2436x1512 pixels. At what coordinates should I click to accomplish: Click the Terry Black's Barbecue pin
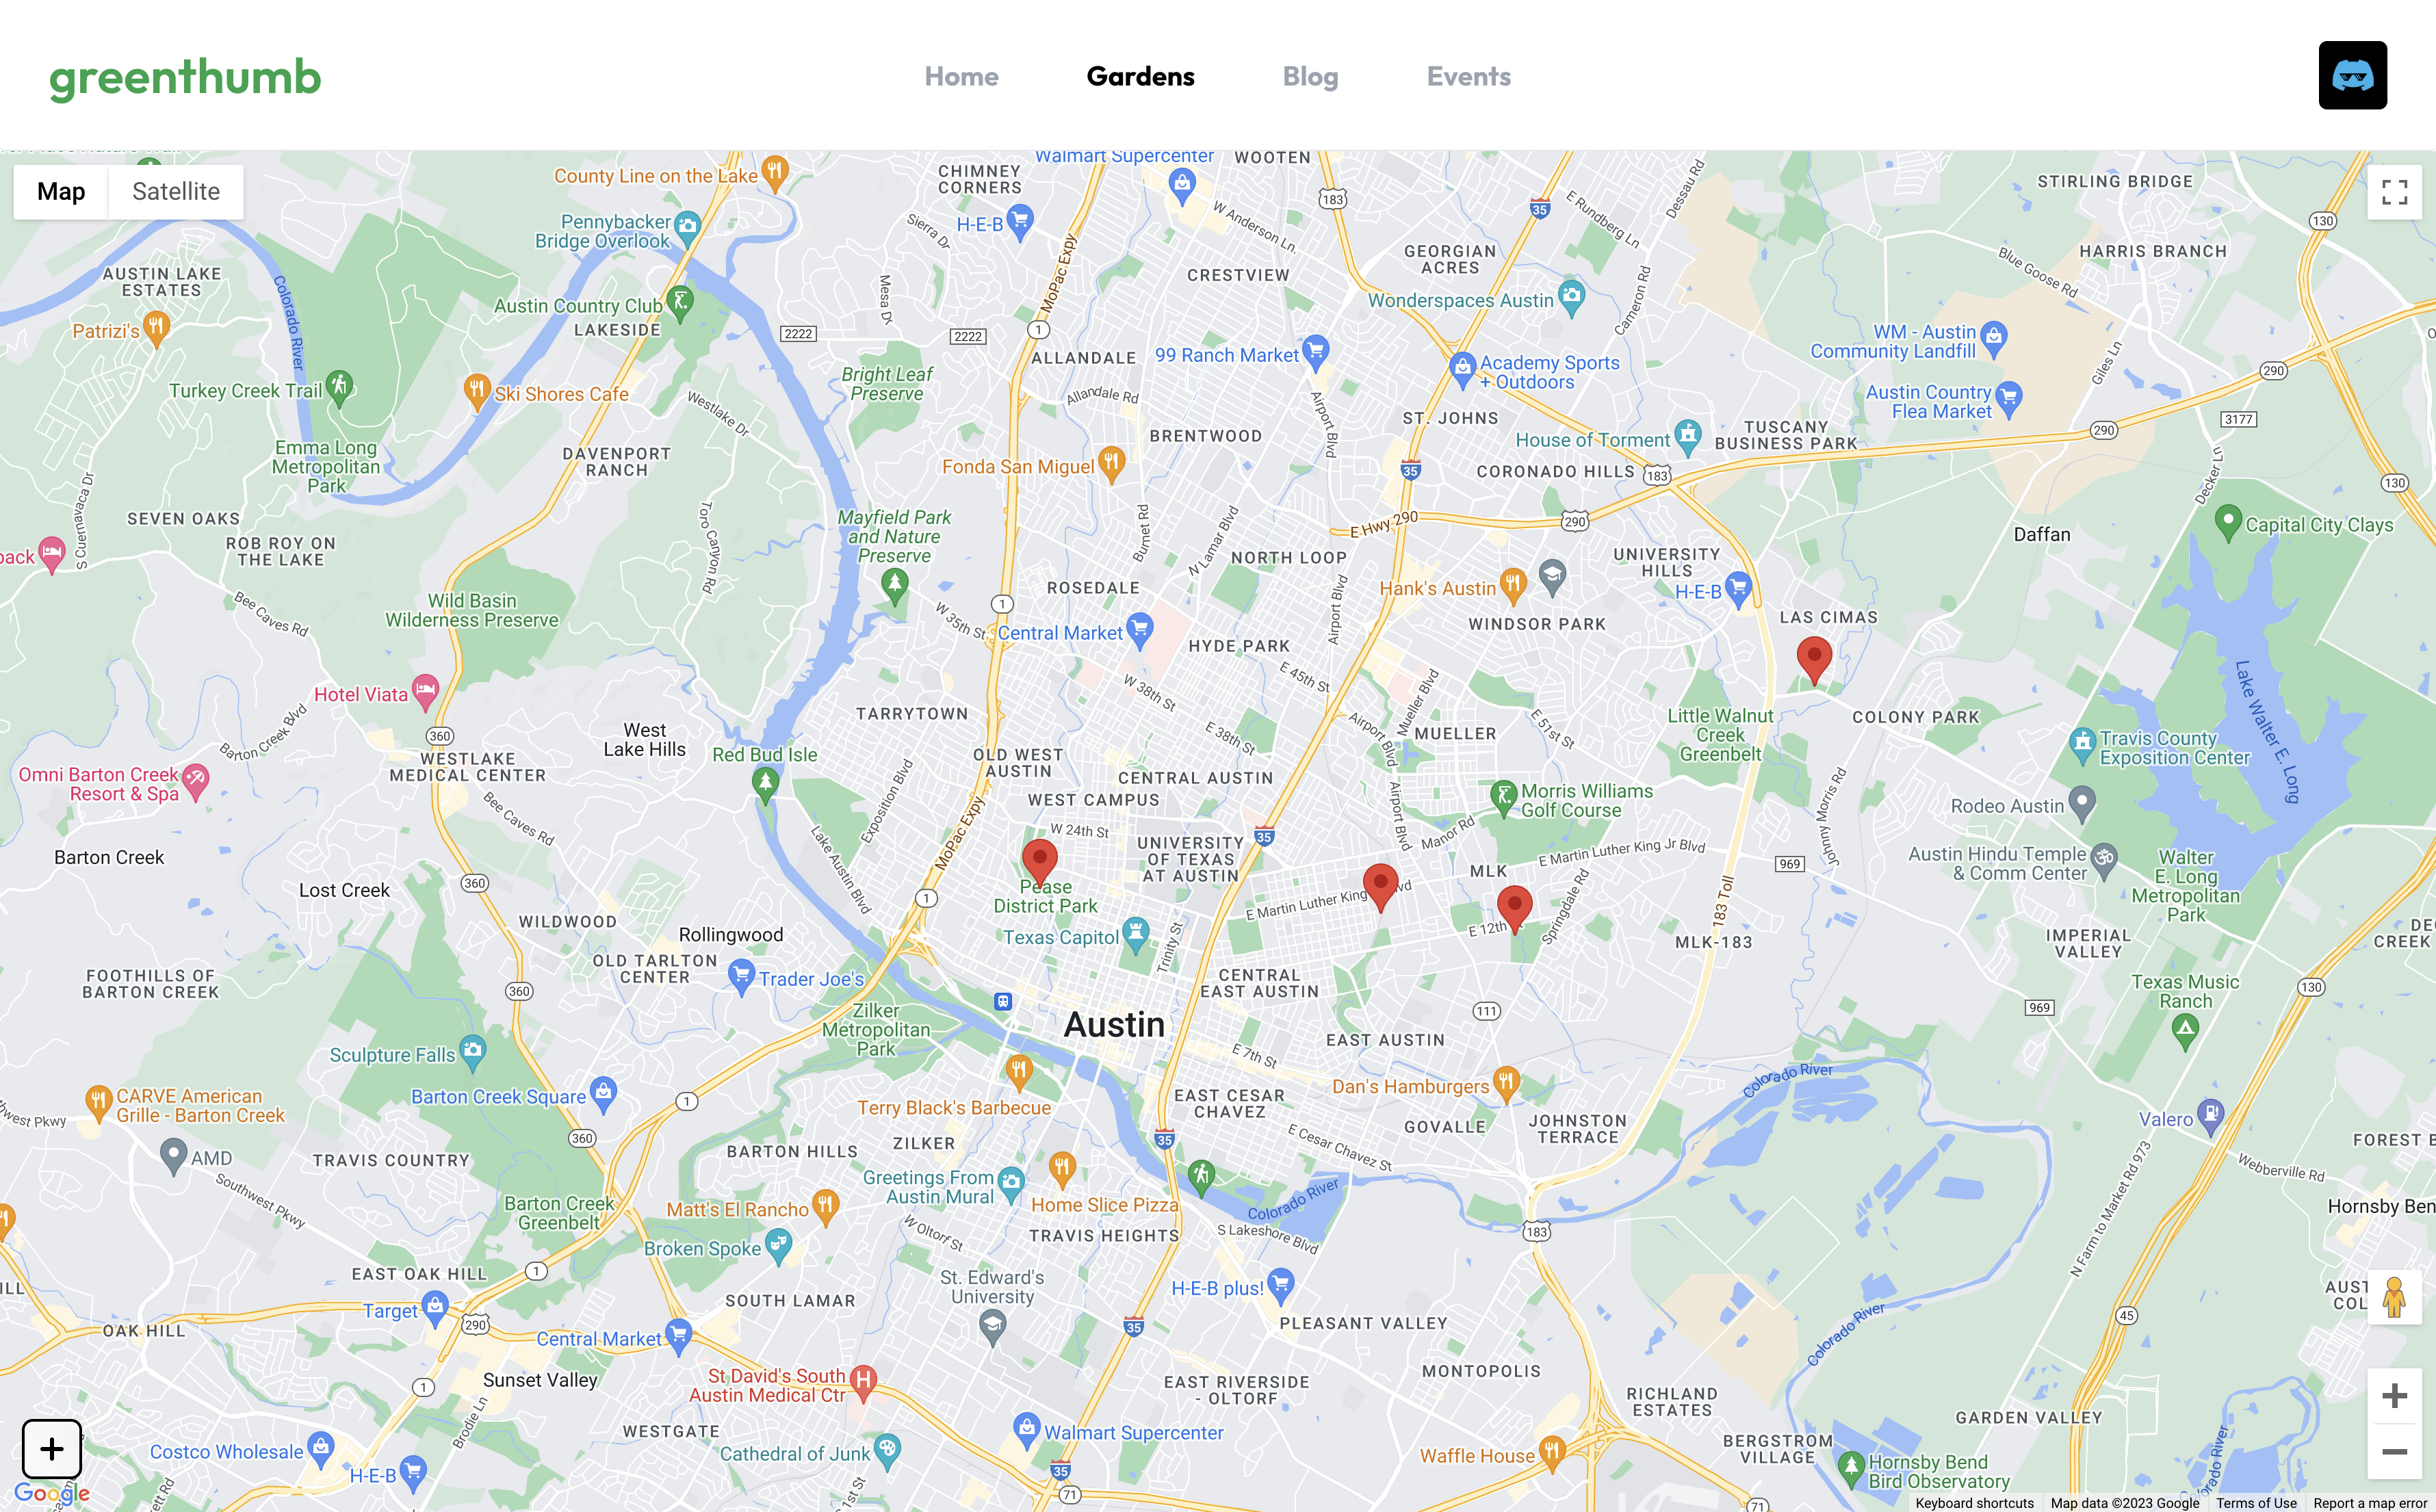(1019, 1072)
